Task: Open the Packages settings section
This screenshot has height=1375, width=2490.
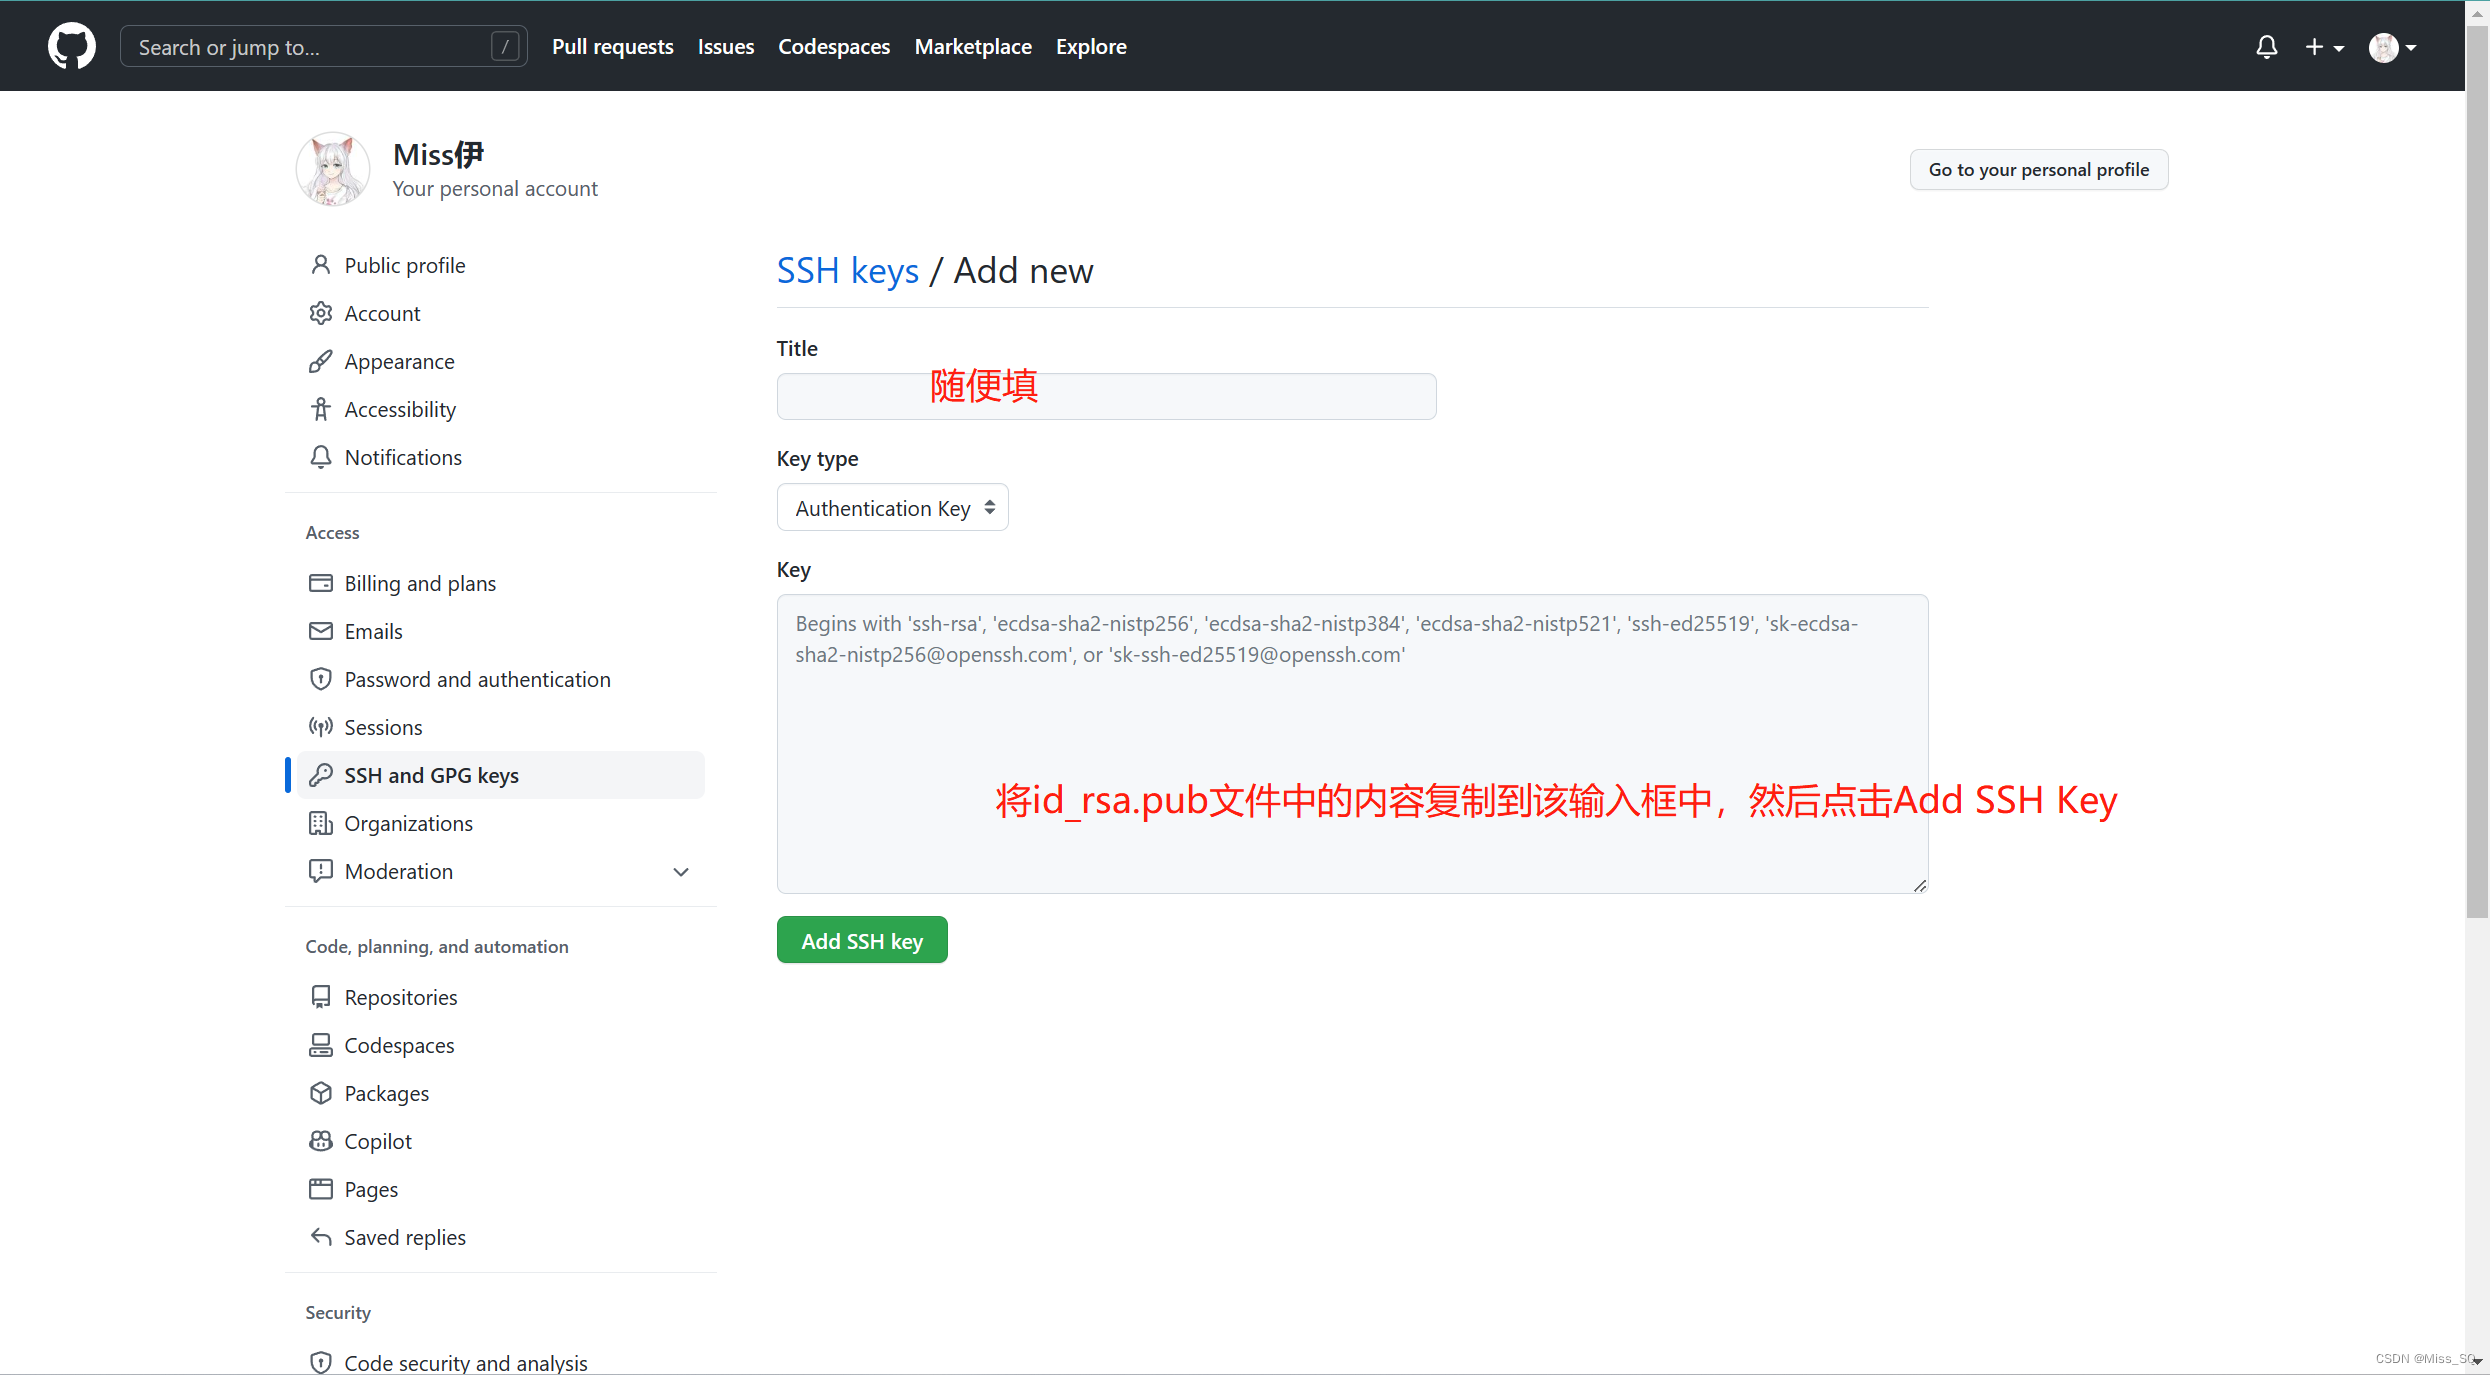Action: [x=386, y=1092]
